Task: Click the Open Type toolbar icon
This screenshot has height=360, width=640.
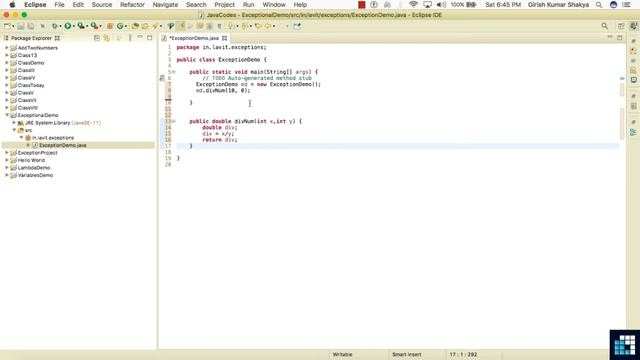Action: (135, 26)
